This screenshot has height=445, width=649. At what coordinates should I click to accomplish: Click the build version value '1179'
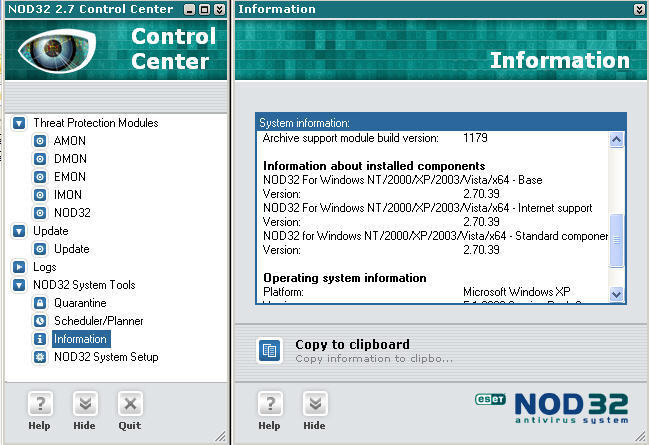pos(475,138)
